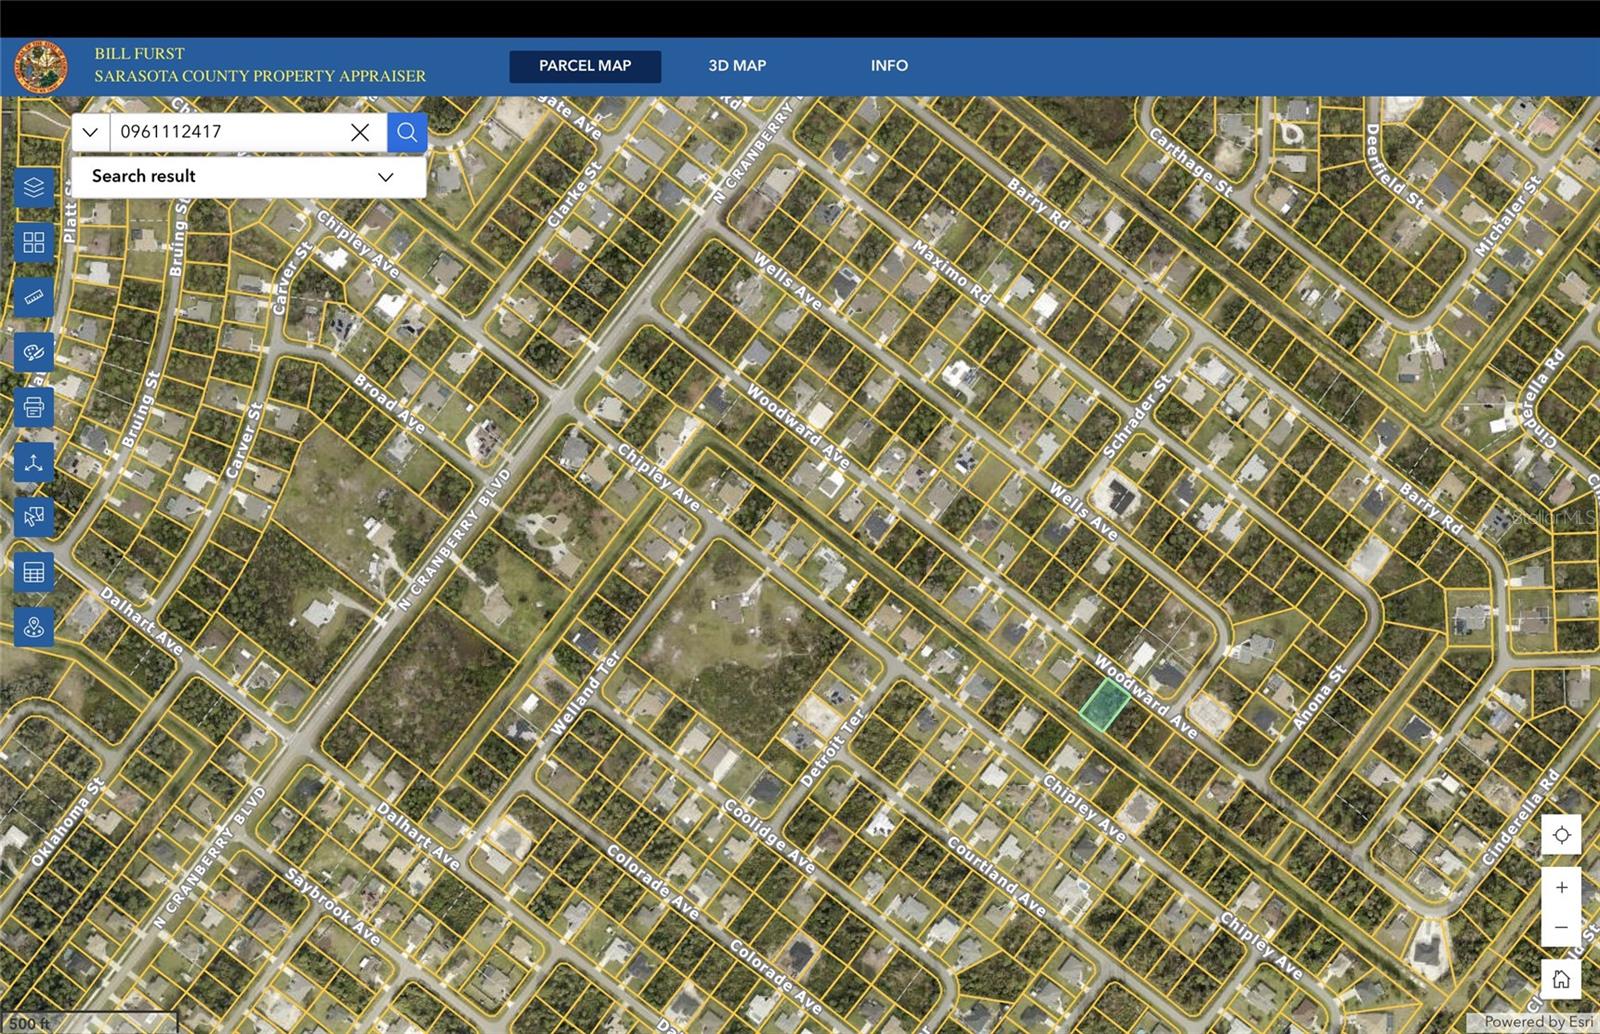
Task: Zoom out the map
Action: click(1562, 927)
